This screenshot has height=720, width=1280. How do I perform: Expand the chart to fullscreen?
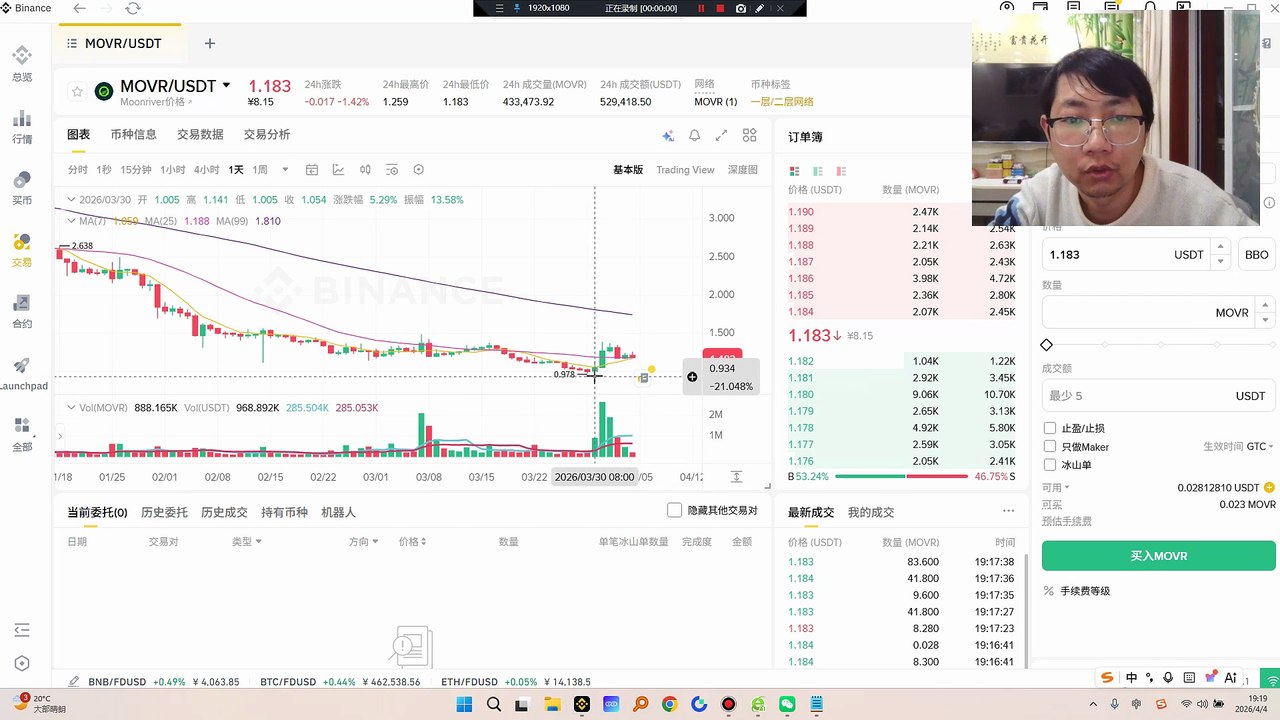tap(721, 136)
